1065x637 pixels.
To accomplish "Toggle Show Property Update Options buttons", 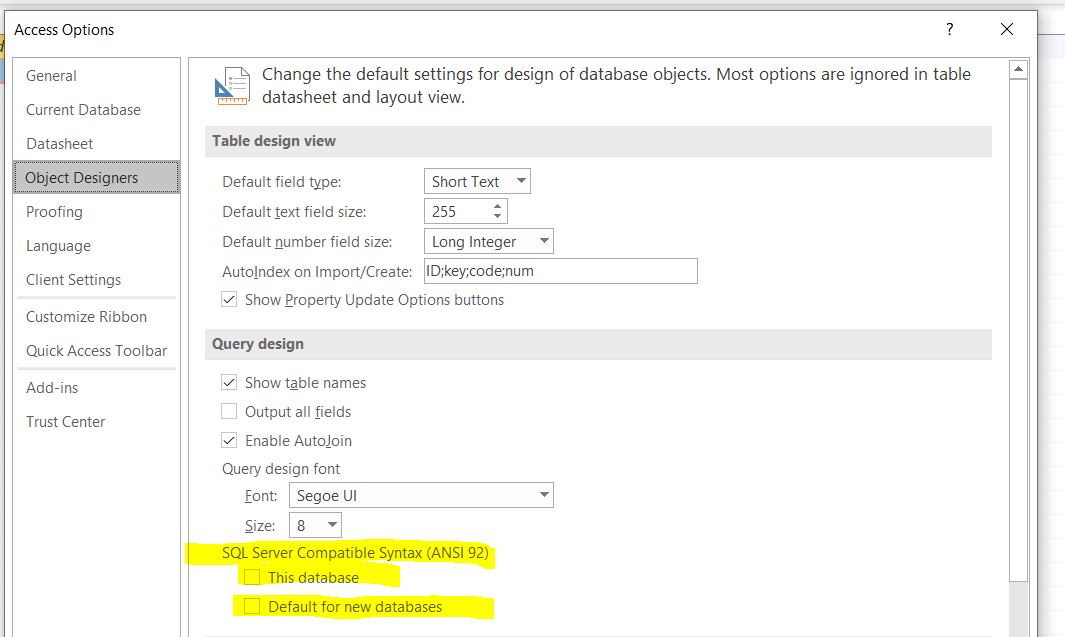I will (x=230, y=300).
